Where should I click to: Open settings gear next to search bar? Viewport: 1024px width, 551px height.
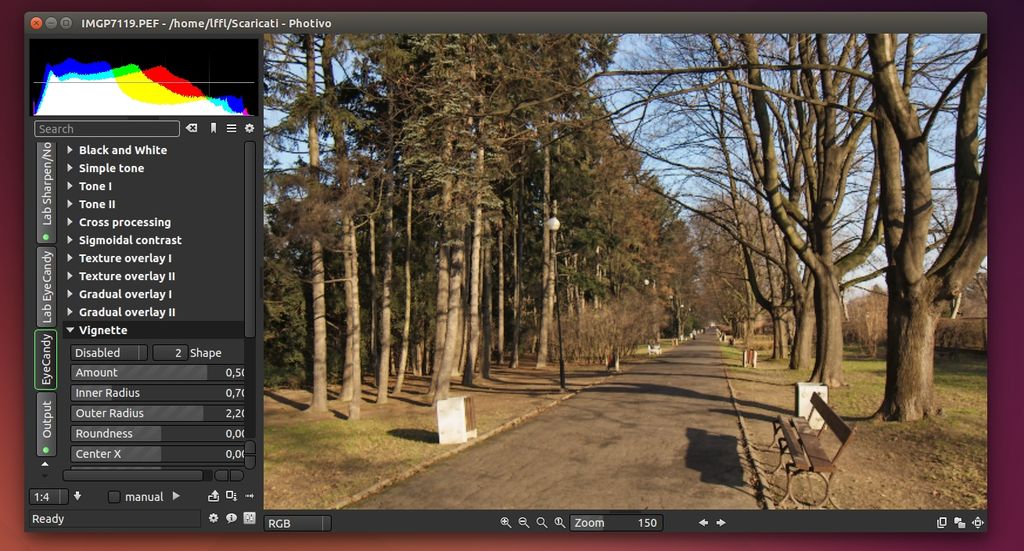(x=250, y=129)
